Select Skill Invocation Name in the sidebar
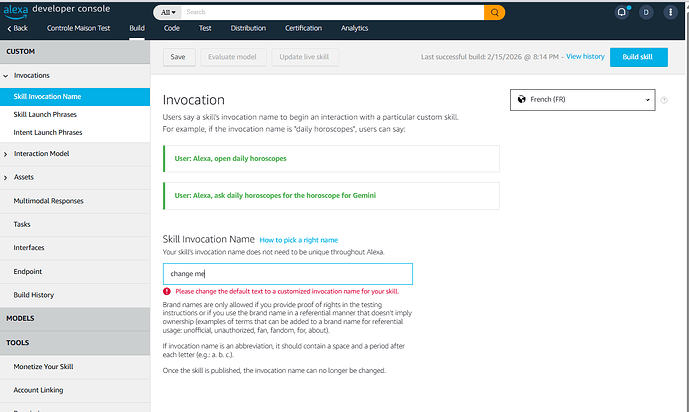Viewport: 689px width, 412px height. (x=75, y=97)
